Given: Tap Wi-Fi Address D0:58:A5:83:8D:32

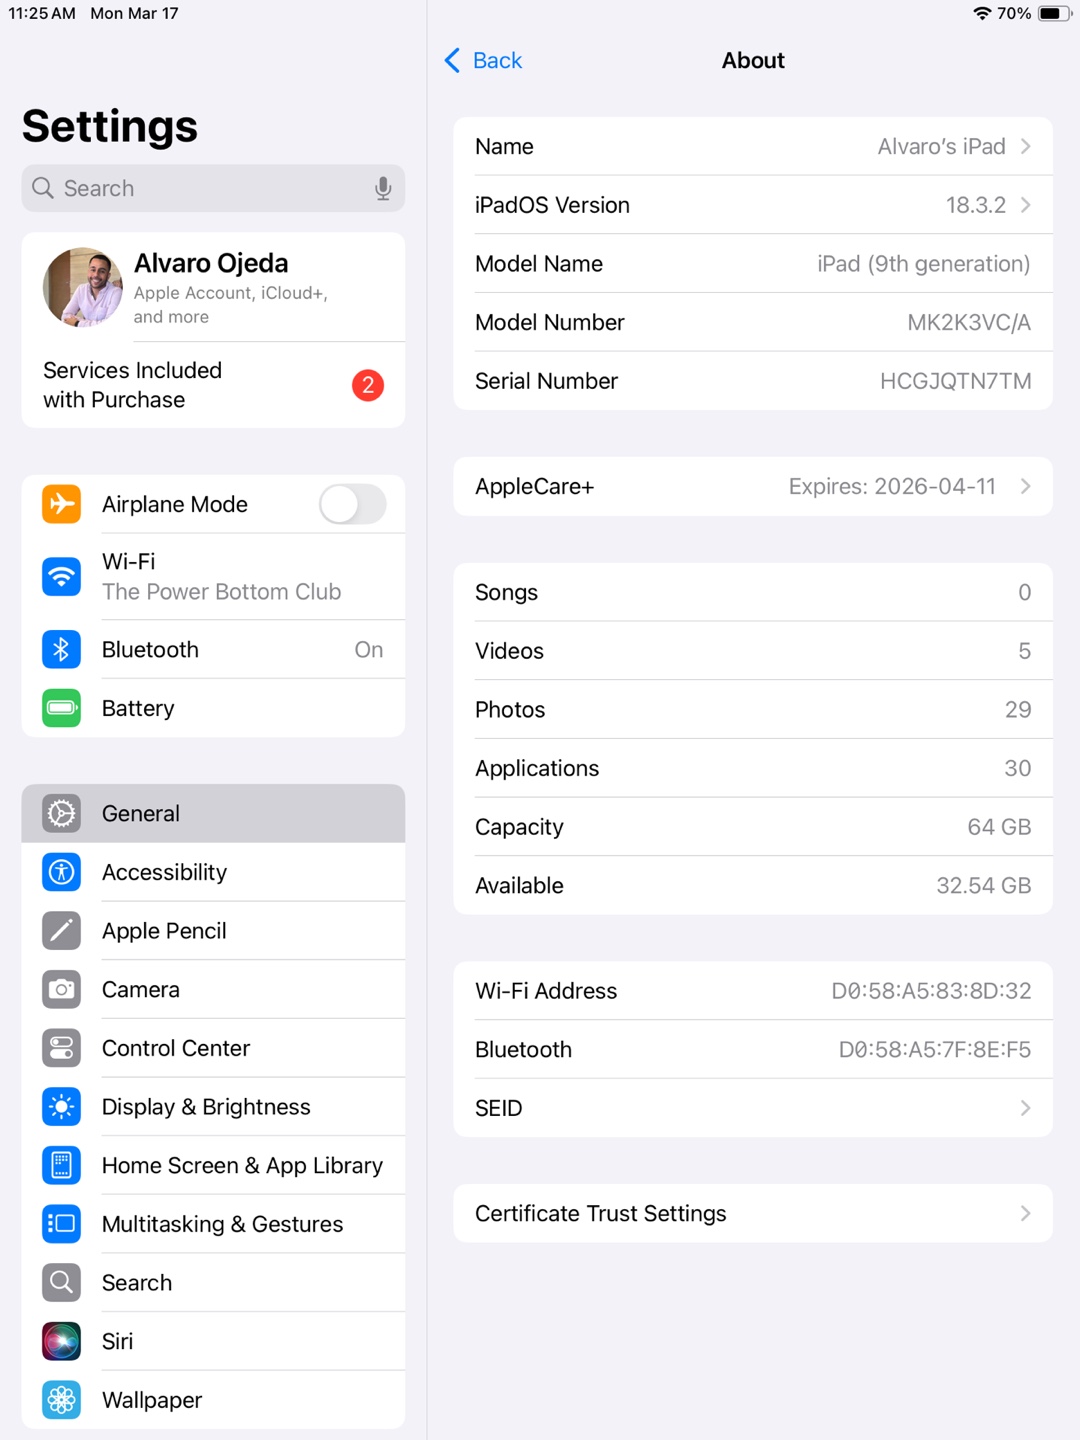Looking at the screenshot, I should (932, 991).
